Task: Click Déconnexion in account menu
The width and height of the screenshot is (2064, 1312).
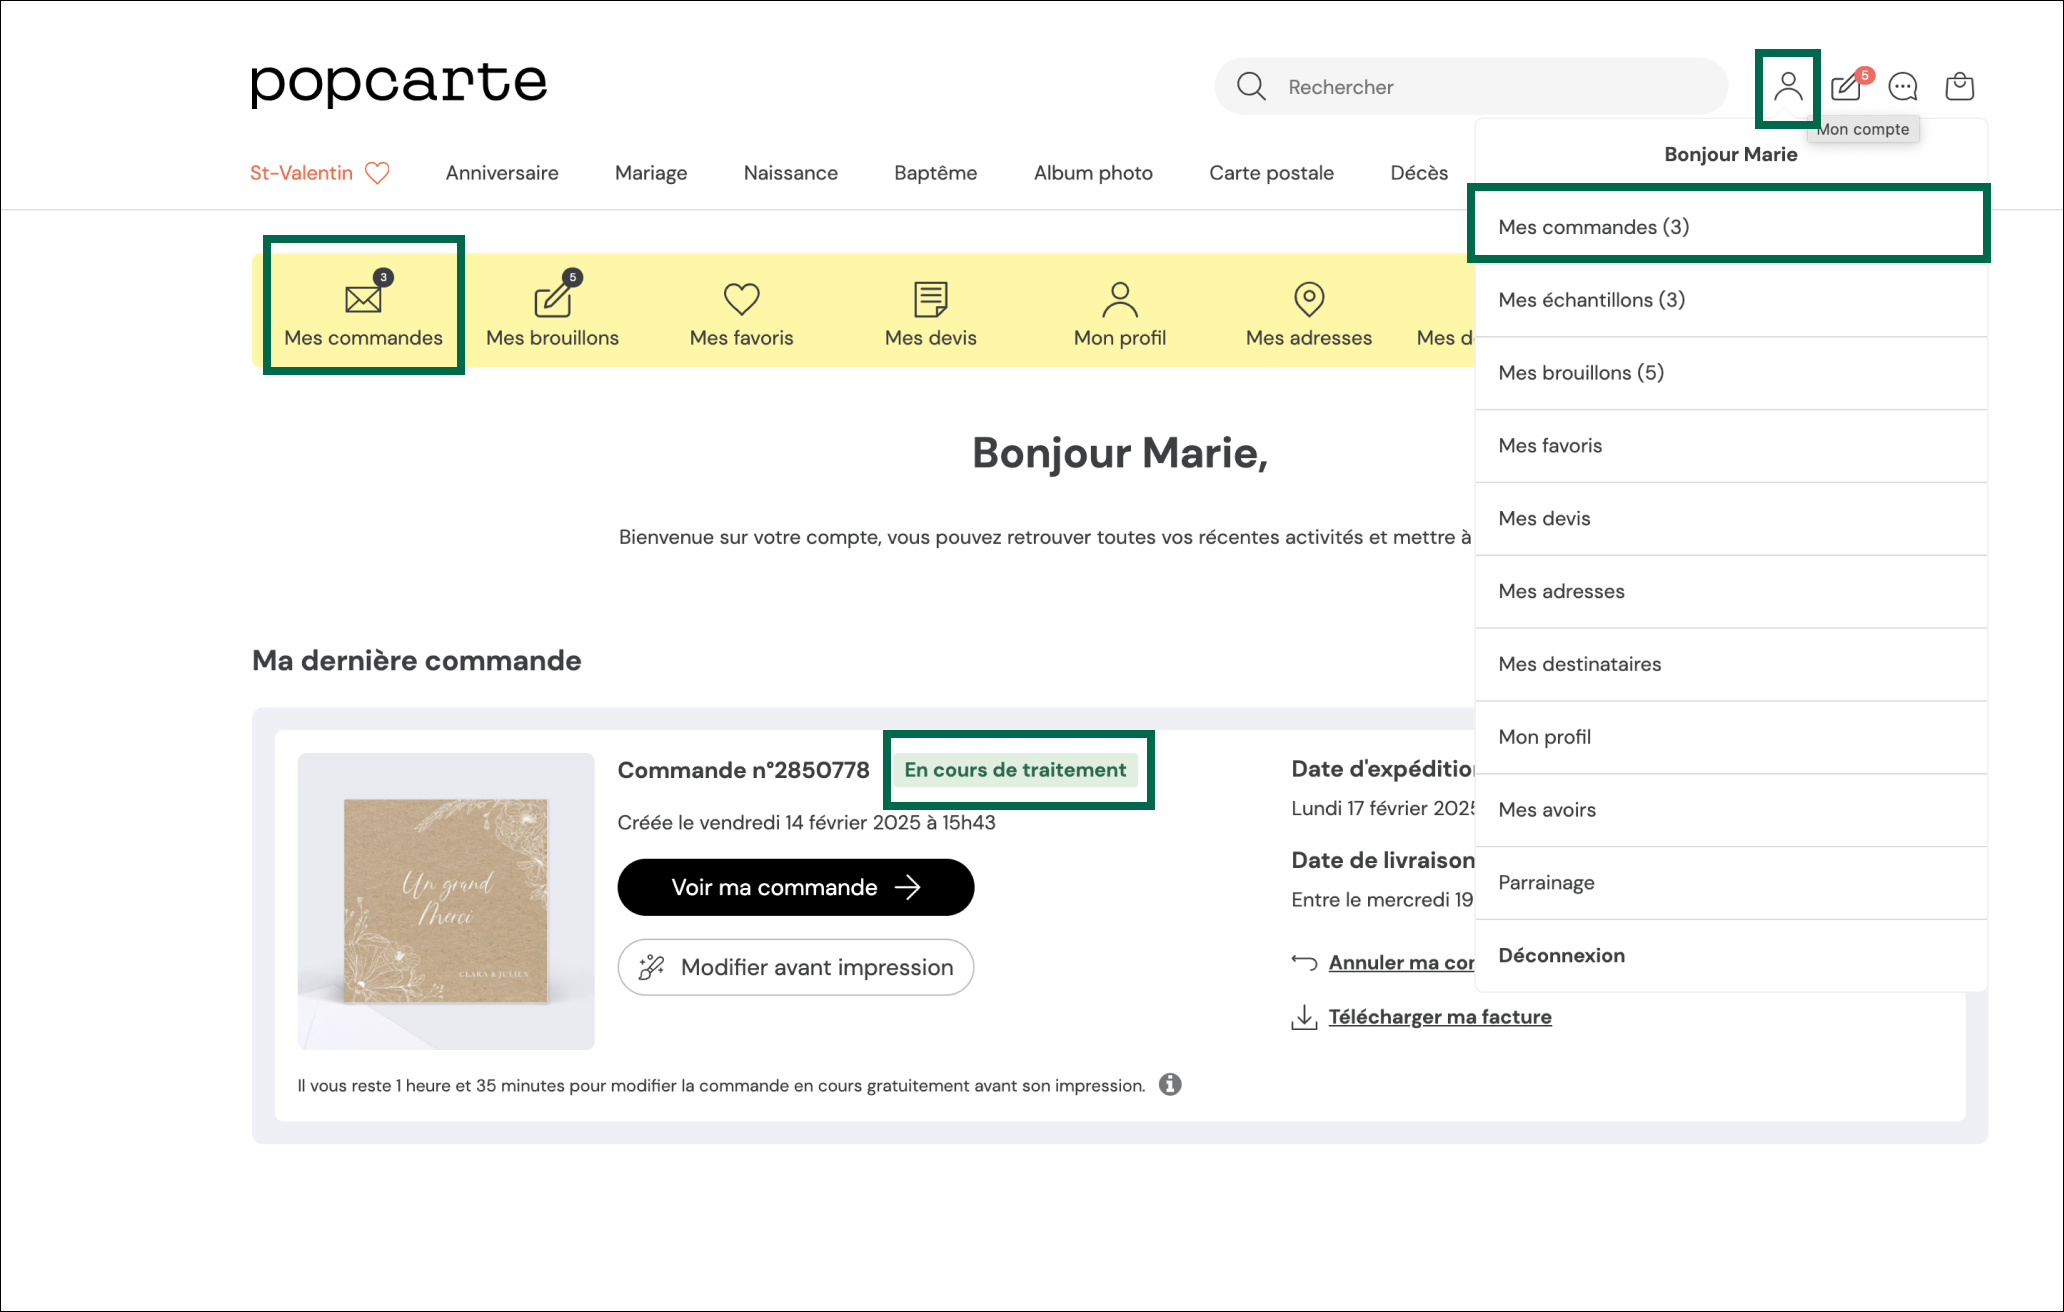Action: pos(1561,955)
